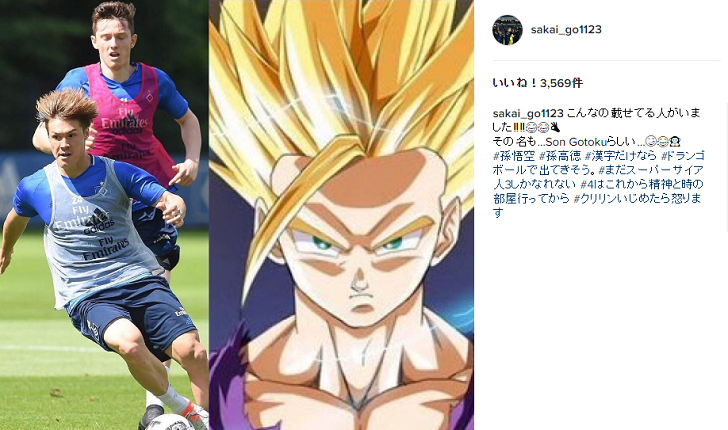Screen dimensions: 728x430
Task: Click the monkey emoji after らしい
Action: click(x=675, y=142)
